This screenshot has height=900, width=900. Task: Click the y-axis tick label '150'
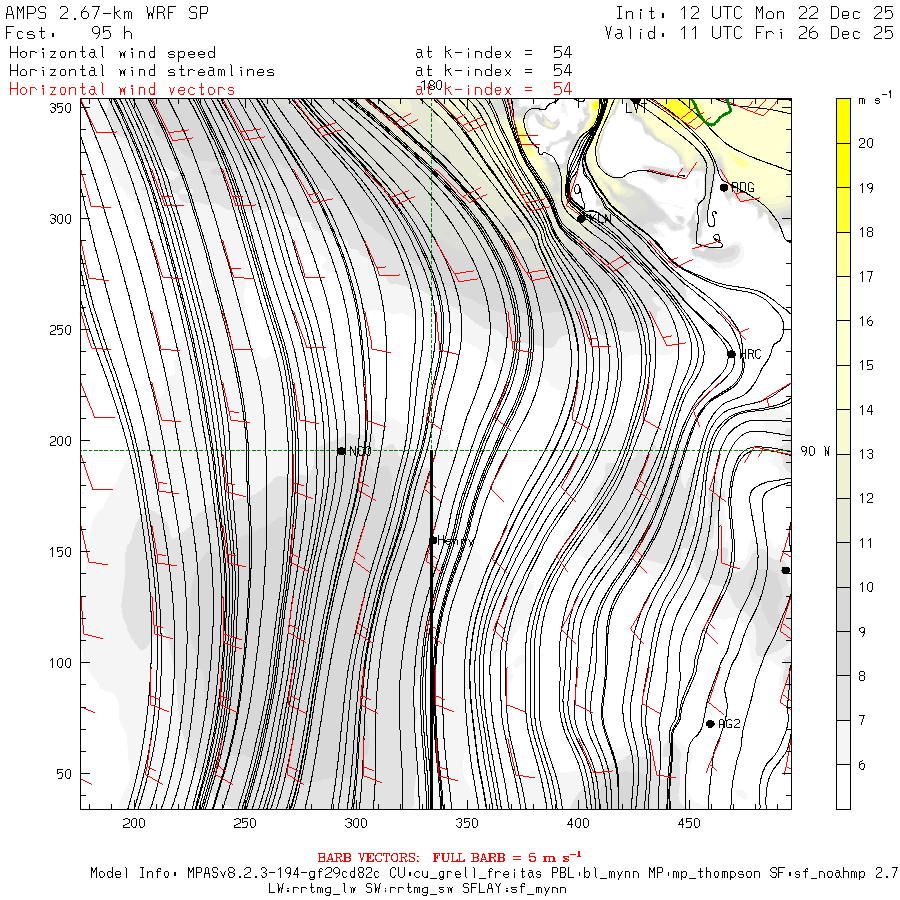(60, 552)
